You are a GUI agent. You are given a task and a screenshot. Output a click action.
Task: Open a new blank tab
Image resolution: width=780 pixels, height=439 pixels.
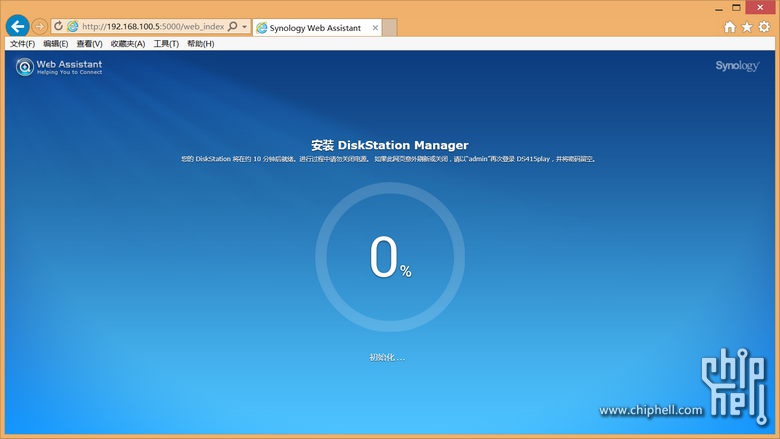point(390,28)
